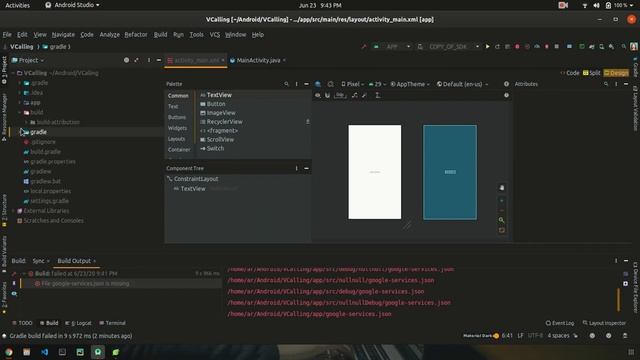Open the device selector dropdown in toolbar
640x360 pixels.
[448, 47]
